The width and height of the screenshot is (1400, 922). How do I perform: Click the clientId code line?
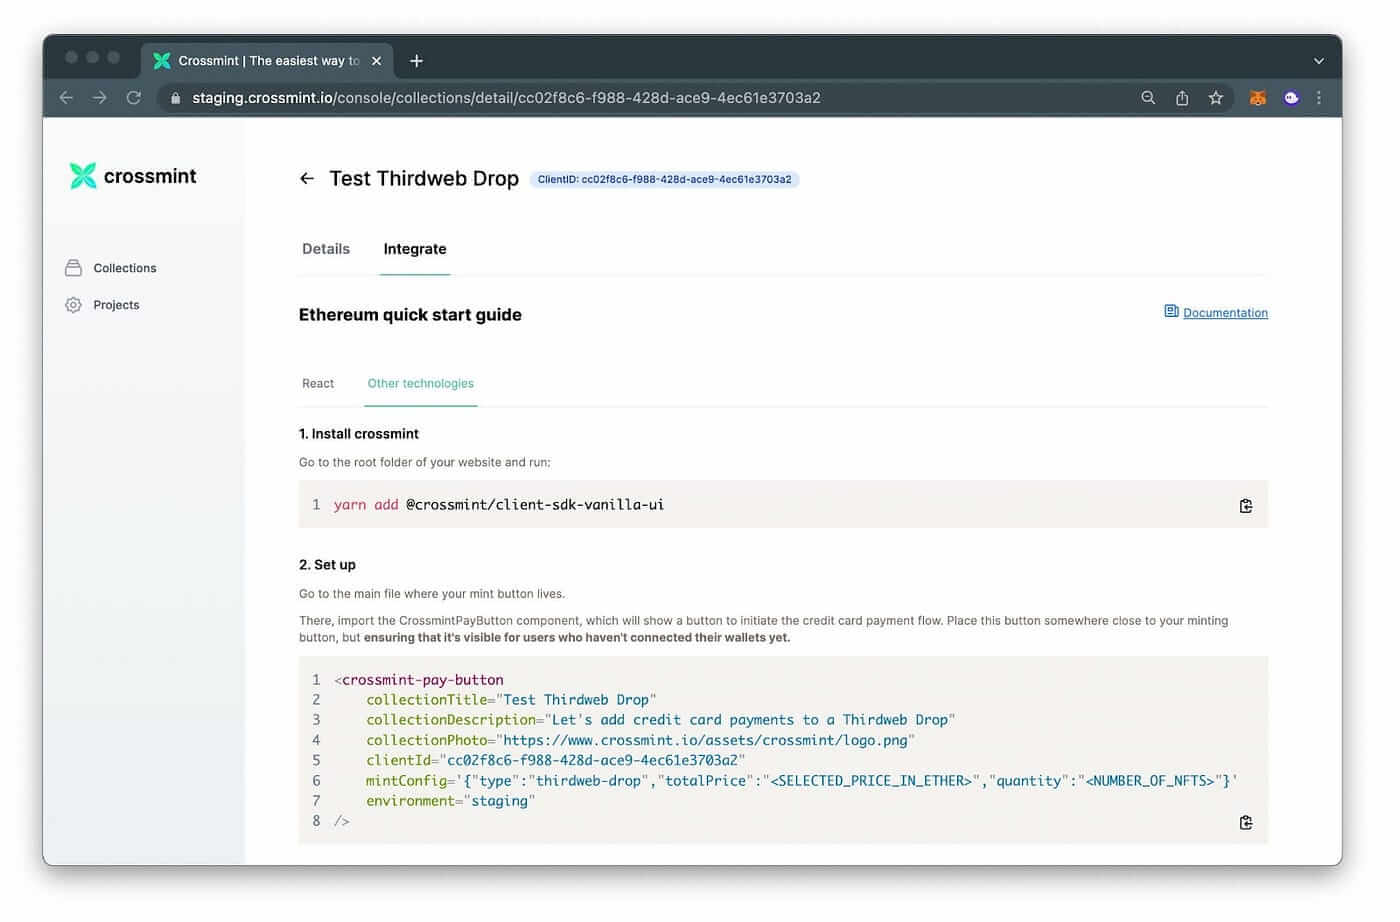point(556,760)
